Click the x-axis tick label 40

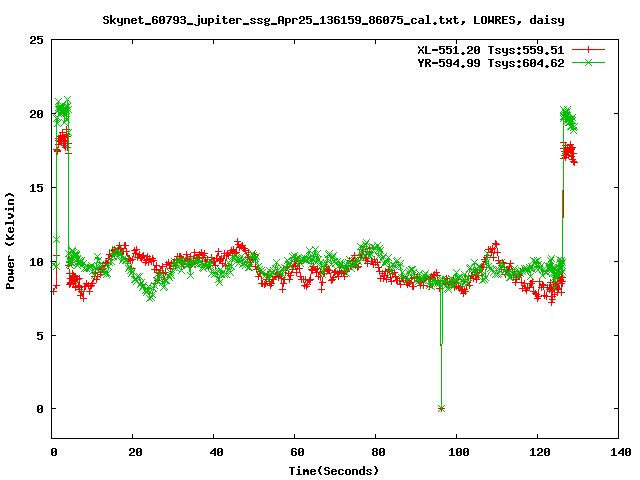point(216,452)
